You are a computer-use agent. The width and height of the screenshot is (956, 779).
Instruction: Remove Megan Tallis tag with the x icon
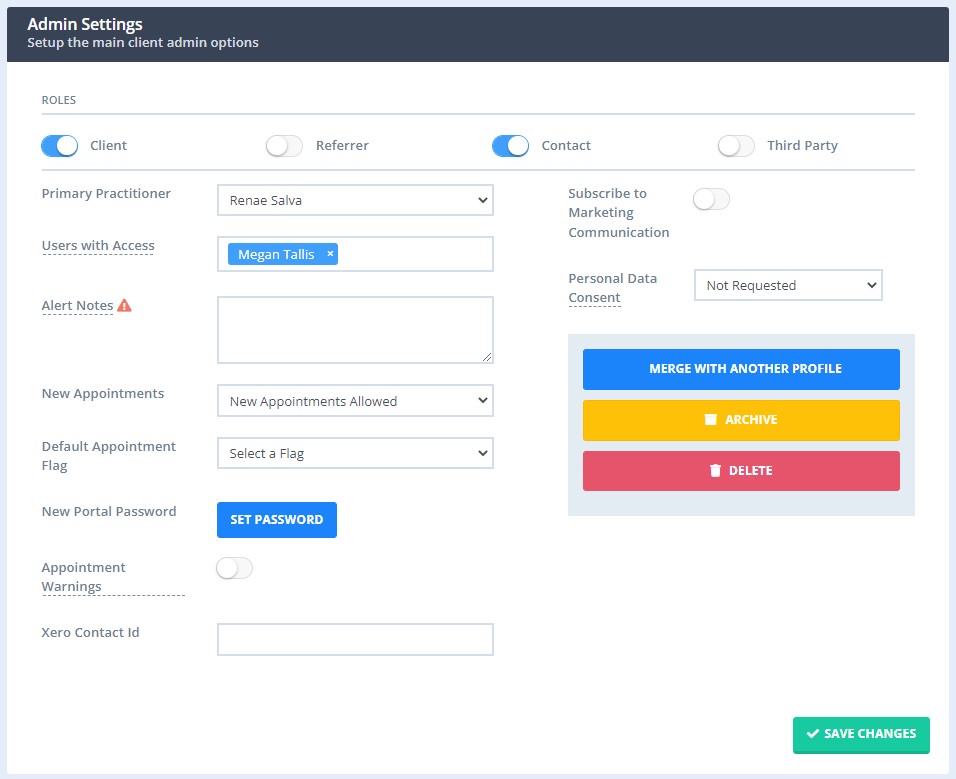330,254
